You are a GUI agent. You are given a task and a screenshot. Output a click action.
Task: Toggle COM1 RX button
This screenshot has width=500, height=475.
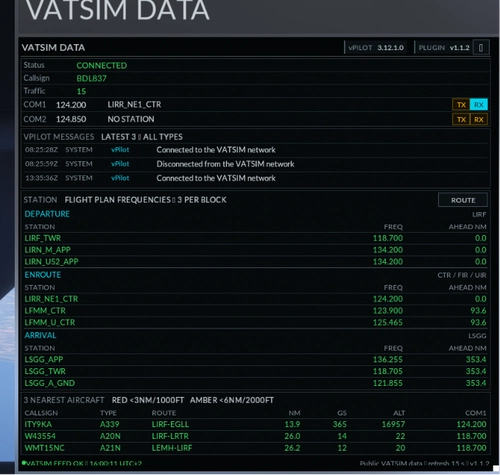(479, 105)
